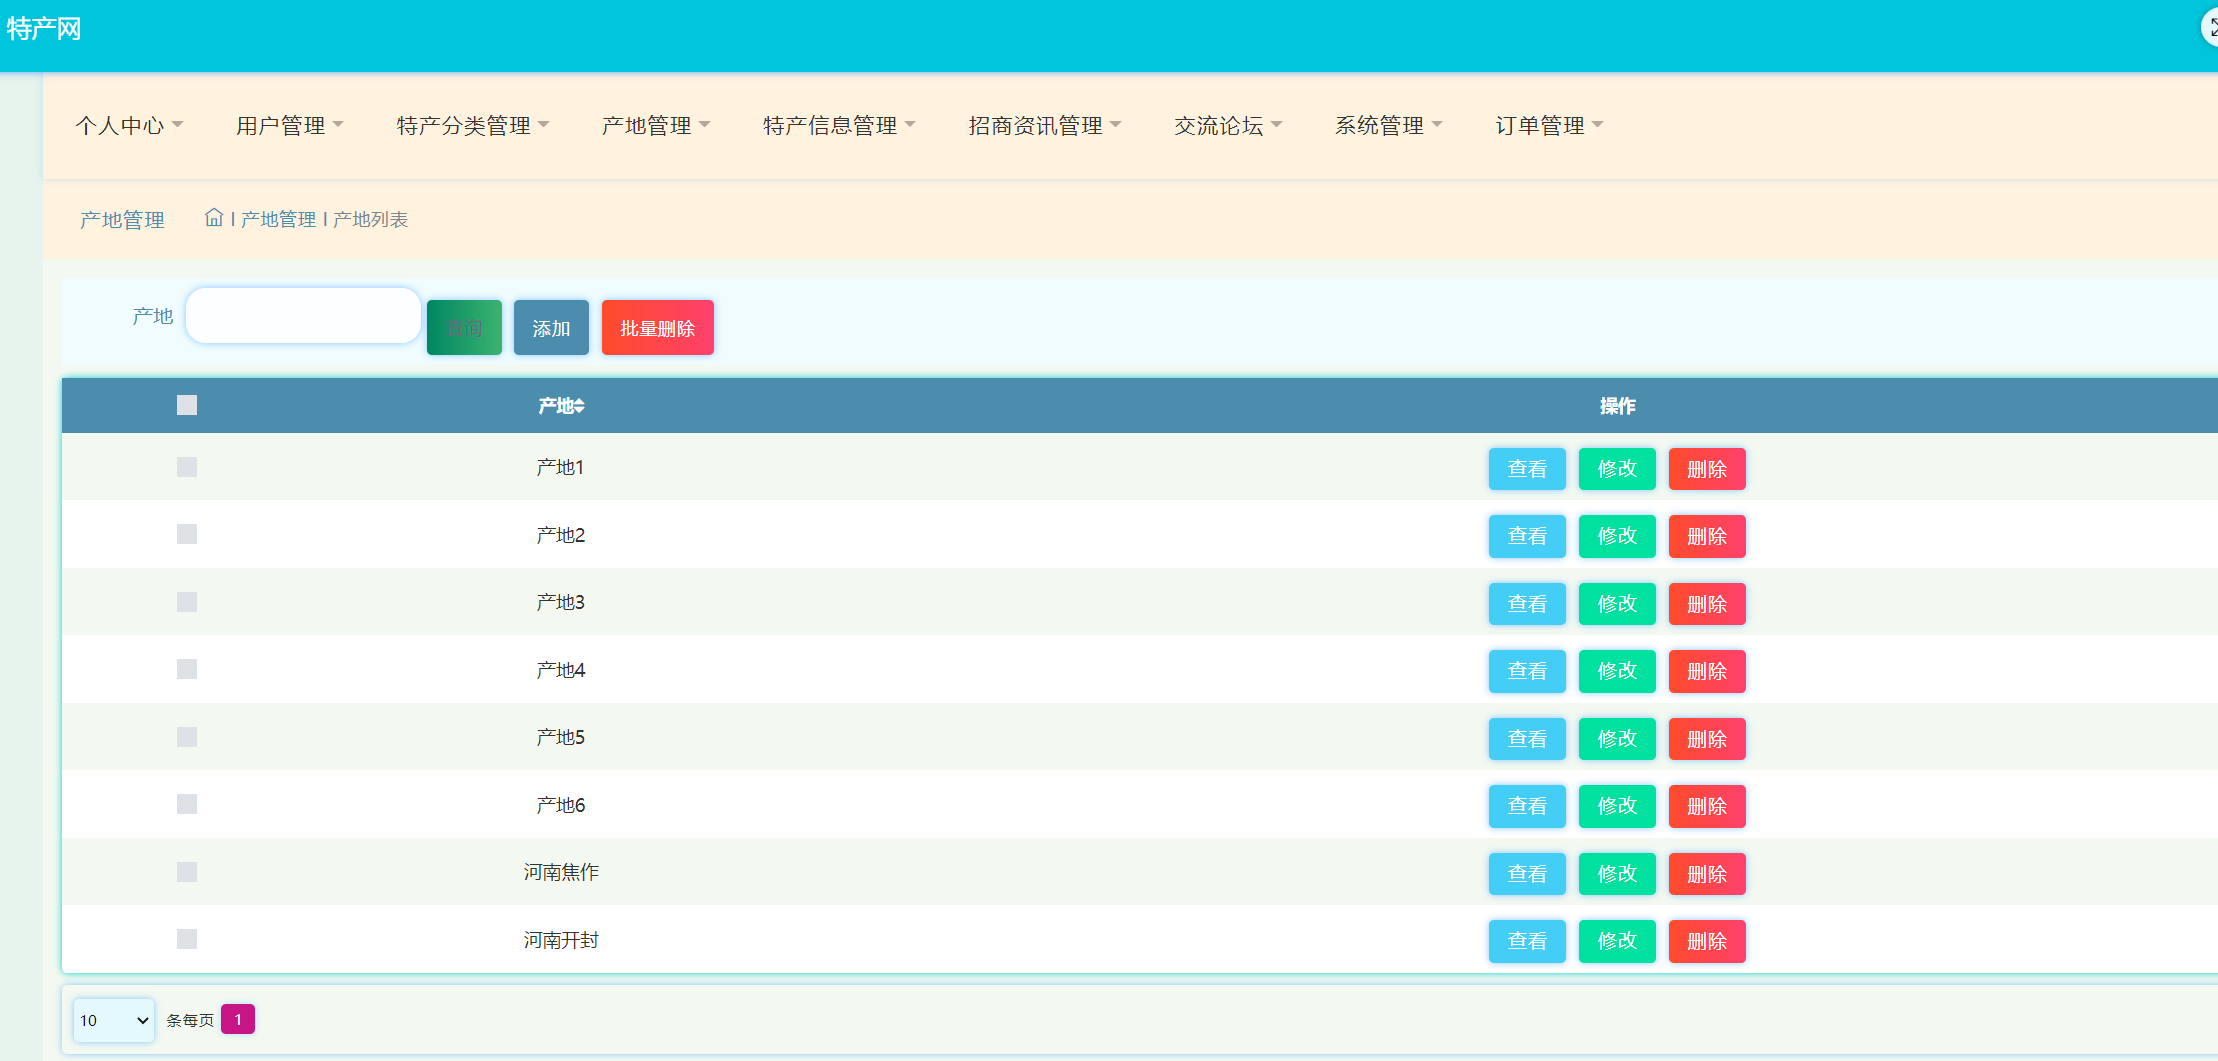Click the 批量删除 button
This screenshot has height=1061, width=2218.
tap(657, 327)
